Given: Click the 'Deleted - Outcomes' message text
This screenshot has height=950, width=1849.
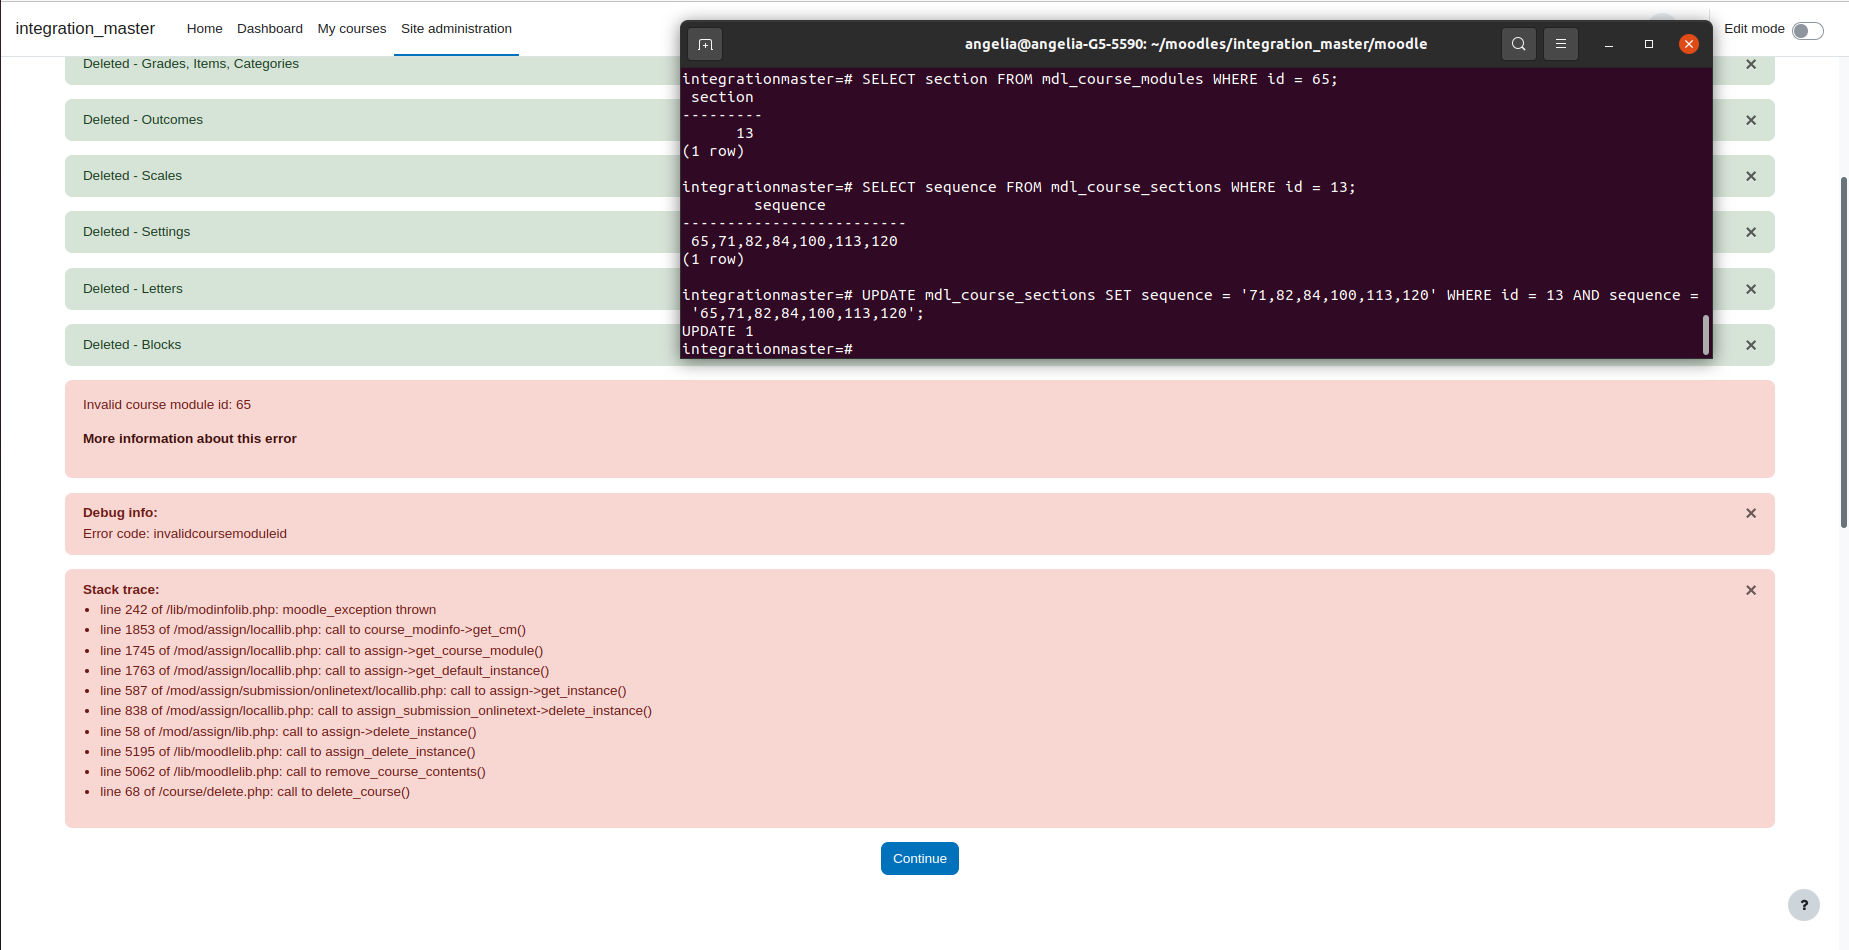Looking at the screenshot, I should (143, 120).
